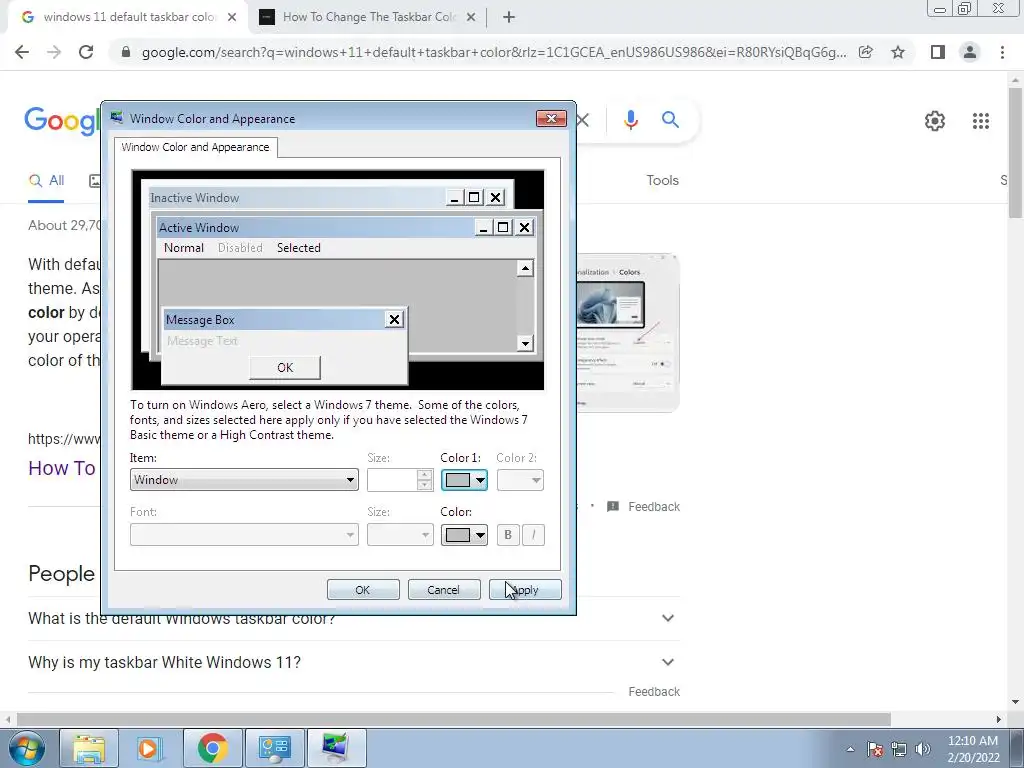Click the Inactive Window title bar preview
1024x768 pixels.
(x=297, y=197)
